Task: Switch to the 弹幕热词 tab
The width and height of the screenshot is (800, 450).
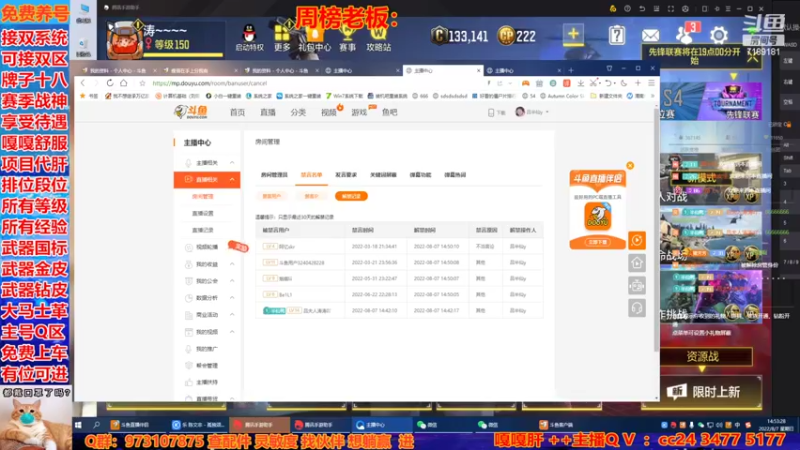Action: coord(455,175)
